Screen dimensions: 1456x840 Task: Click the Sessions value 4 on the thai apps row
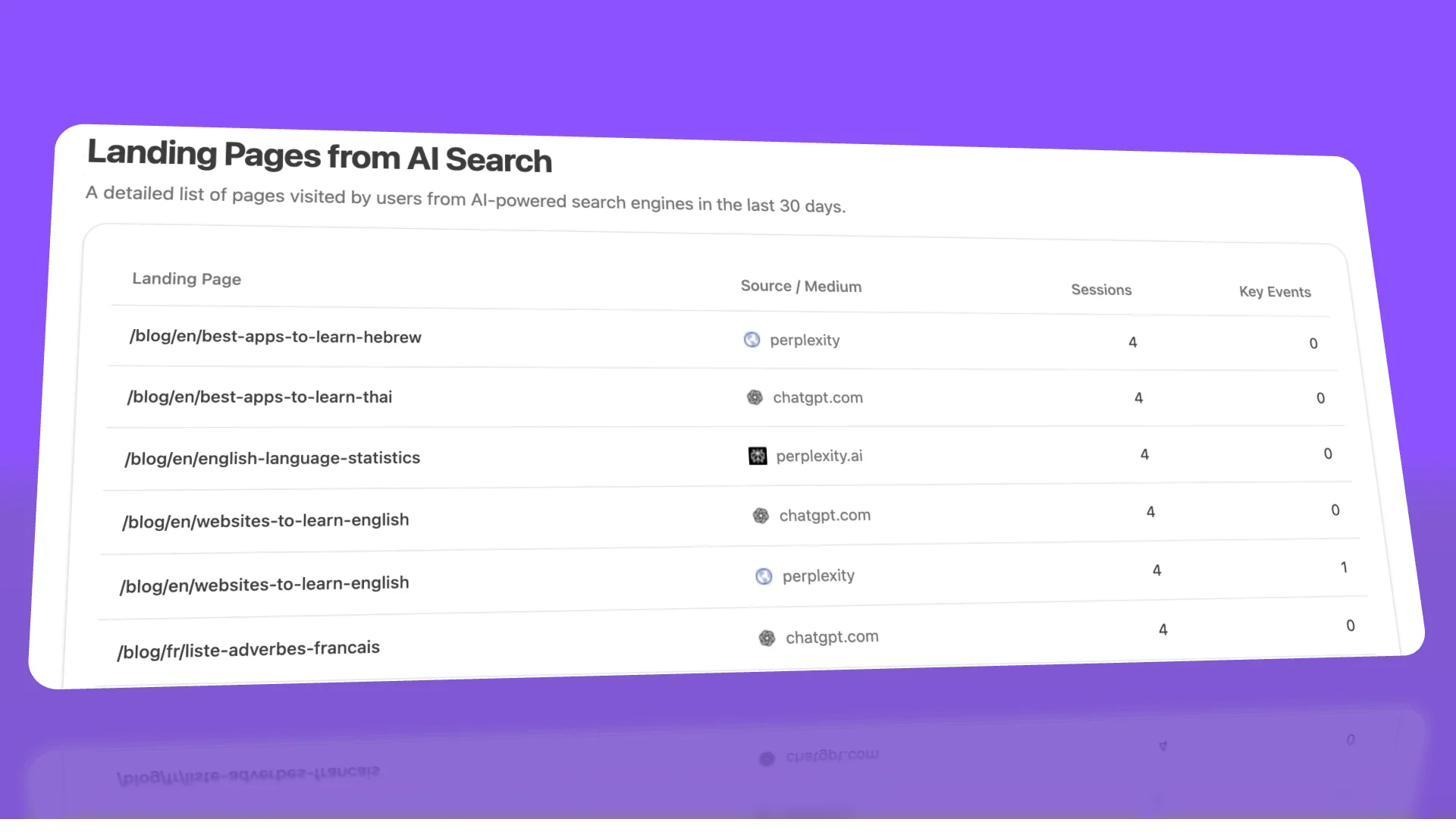tap(1138, 397)
